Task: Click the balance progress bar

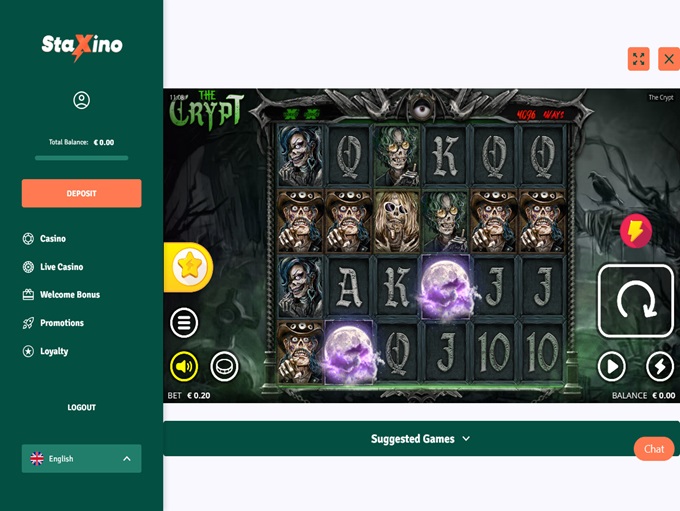Action: (82, 158)
